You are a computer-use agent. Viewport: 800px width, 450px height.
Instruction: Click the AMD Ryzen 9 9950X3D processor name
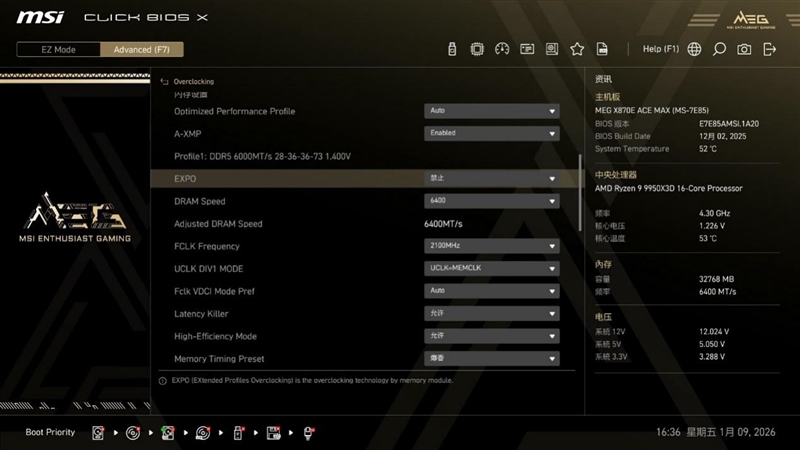point(668,188)
